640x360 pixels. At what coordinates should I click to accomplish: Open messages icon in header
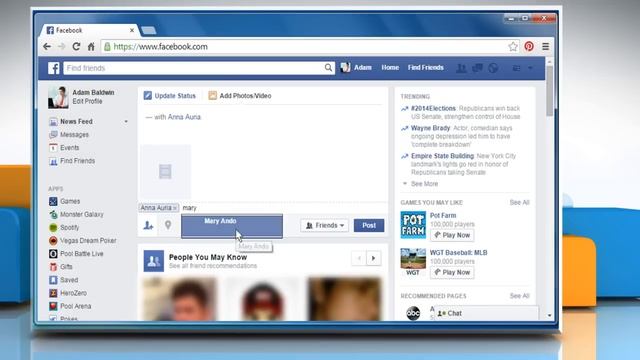477,68
